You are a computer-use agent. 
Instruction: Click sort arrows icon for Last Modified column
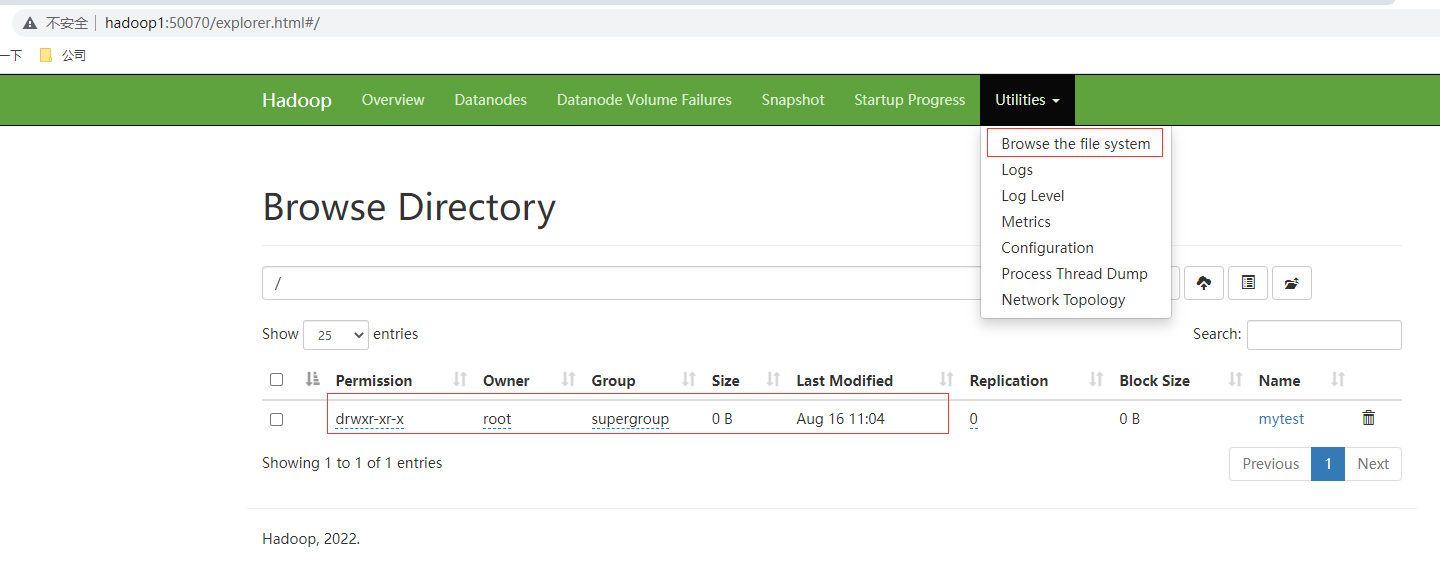[947, 379]
